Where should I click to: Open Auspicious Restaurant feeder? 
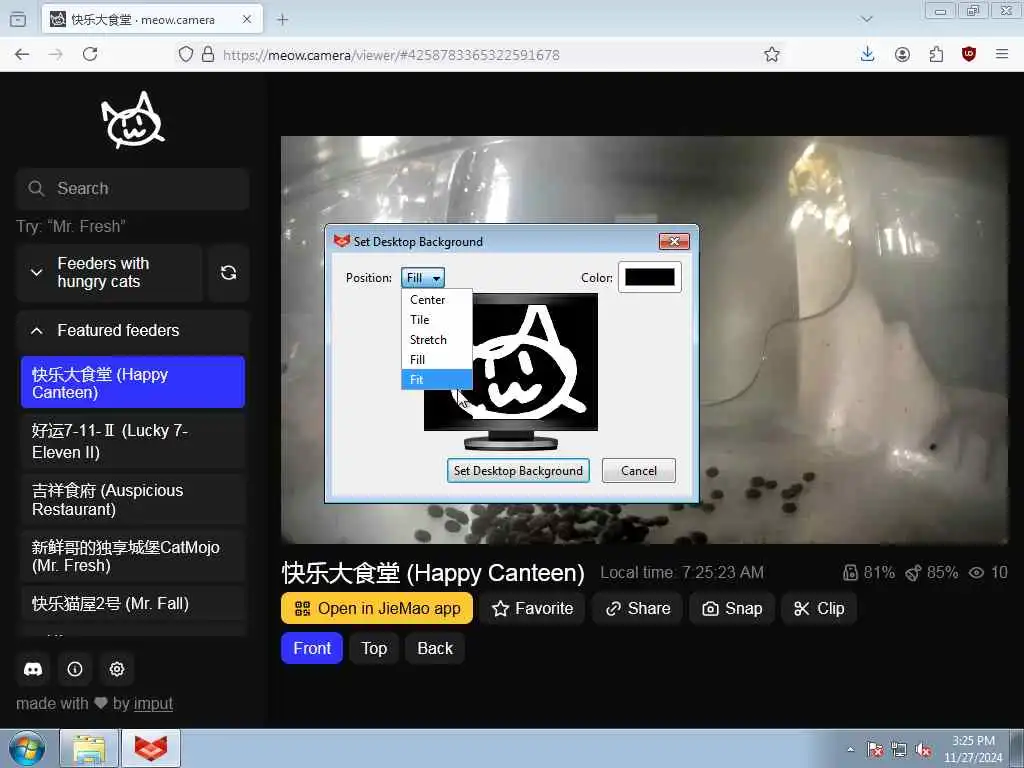pos(133,500)
